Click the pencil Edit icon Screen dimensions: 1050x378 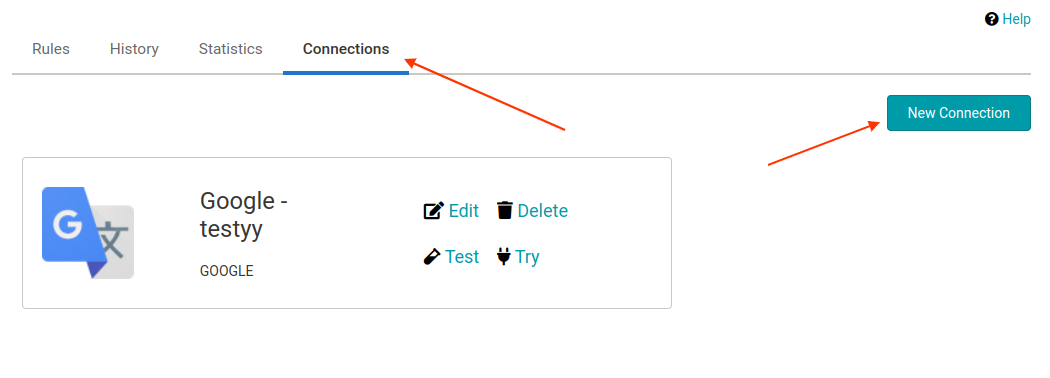434,211
